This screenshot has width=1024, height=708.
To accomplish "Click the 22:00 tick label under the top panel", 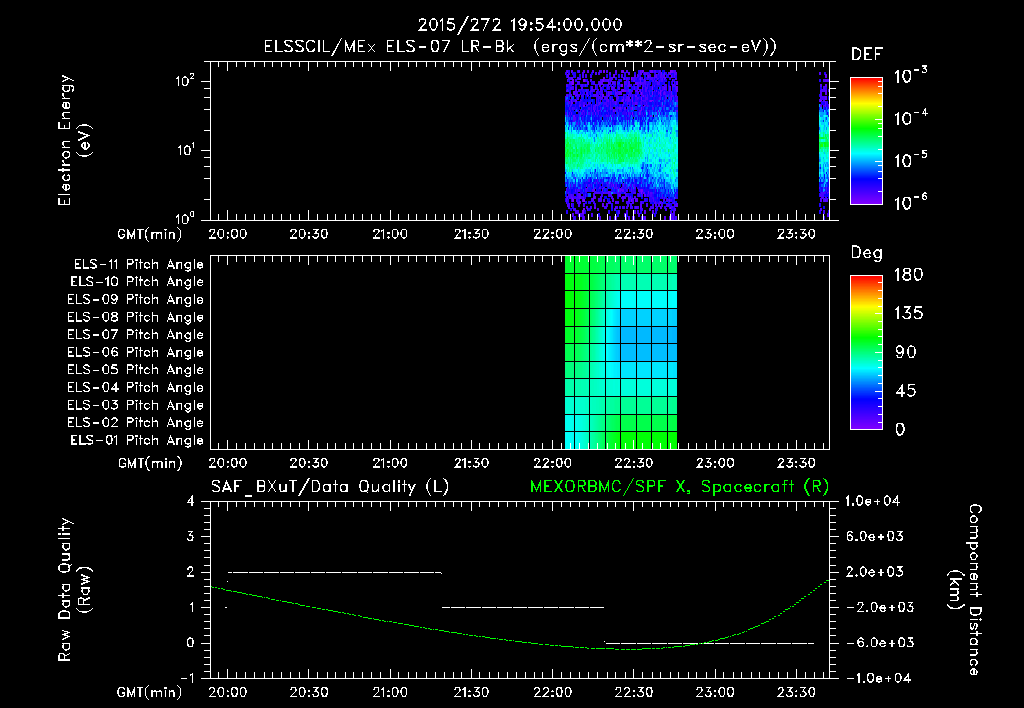I will click(552, 234).
